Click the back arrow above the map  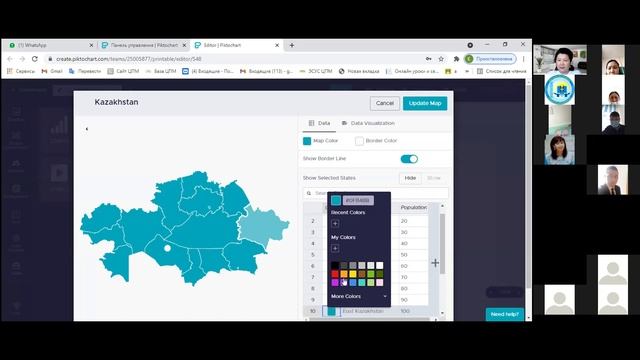coord(87,129)
